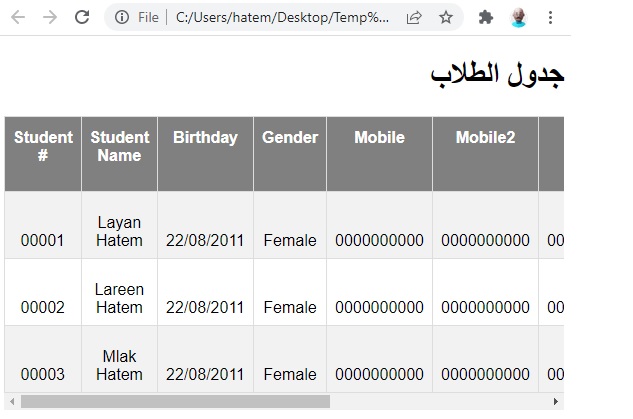
Task: Open the Extensions puzzle icon
Action: tap(486, 17)
